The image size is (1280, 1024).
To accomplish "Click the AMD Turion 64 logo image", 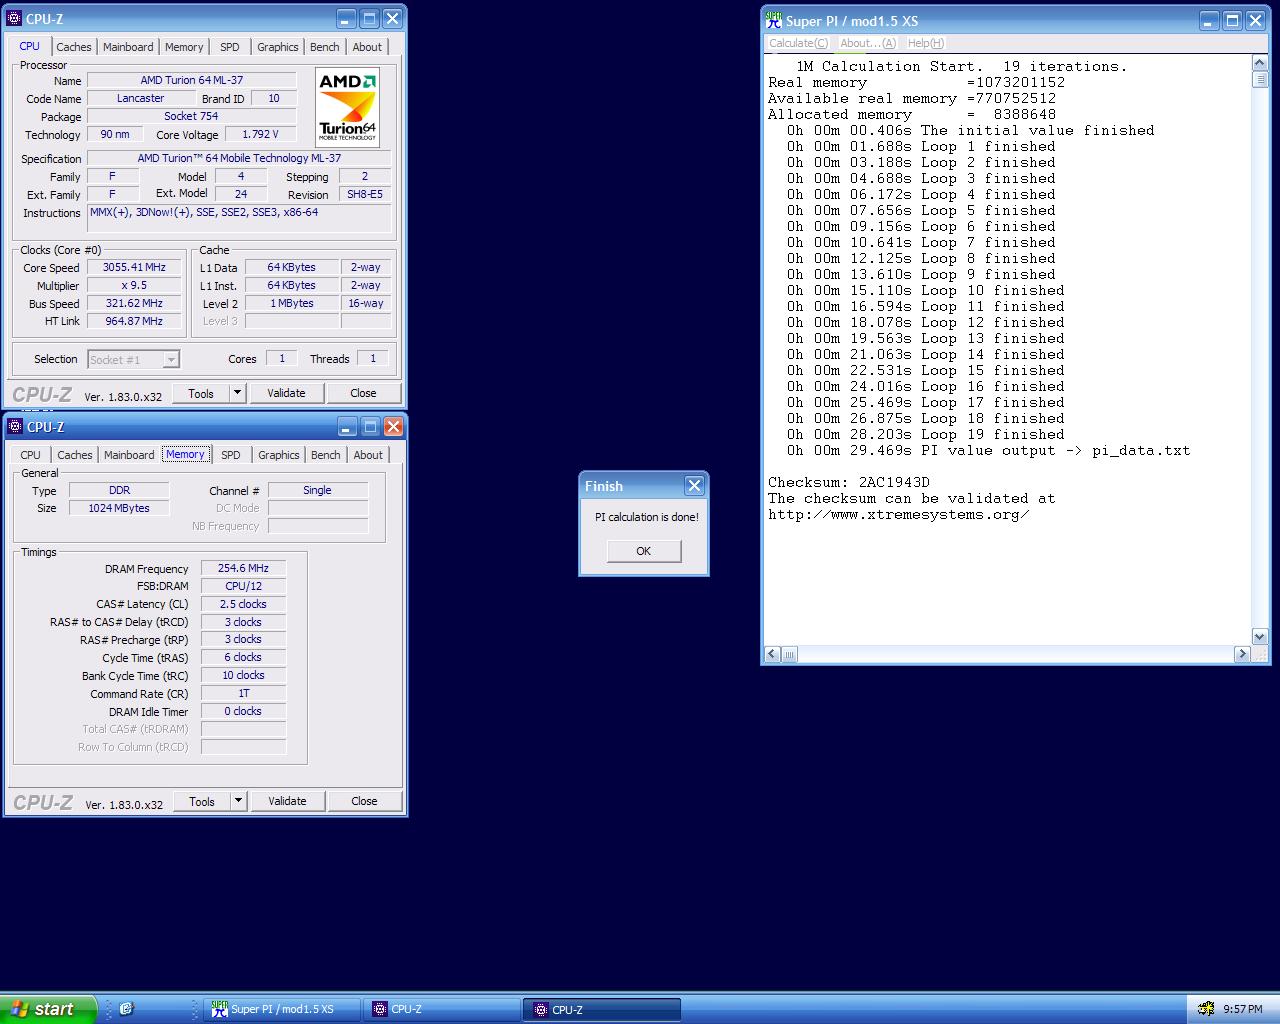I will (x=348, y=107).
